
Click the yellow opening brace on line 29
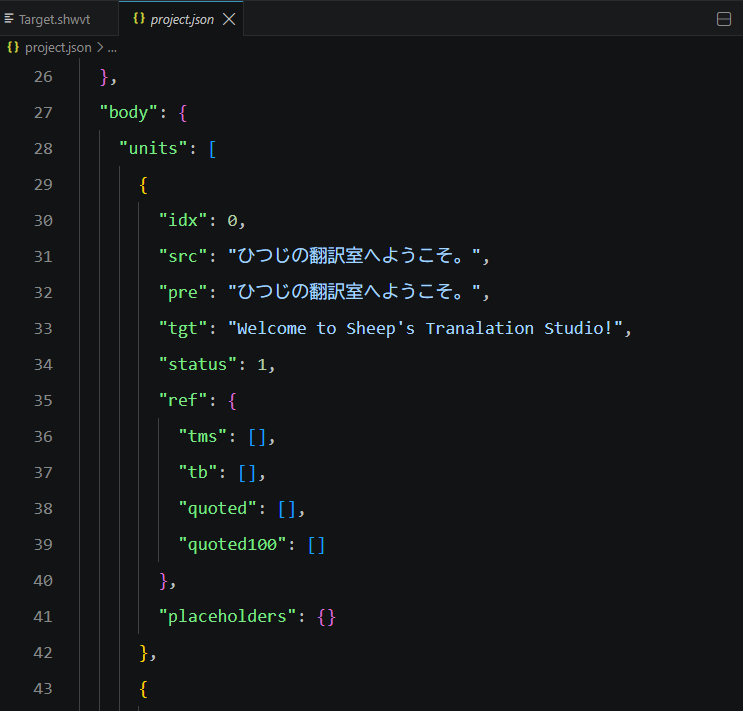(x=144, y=185)
